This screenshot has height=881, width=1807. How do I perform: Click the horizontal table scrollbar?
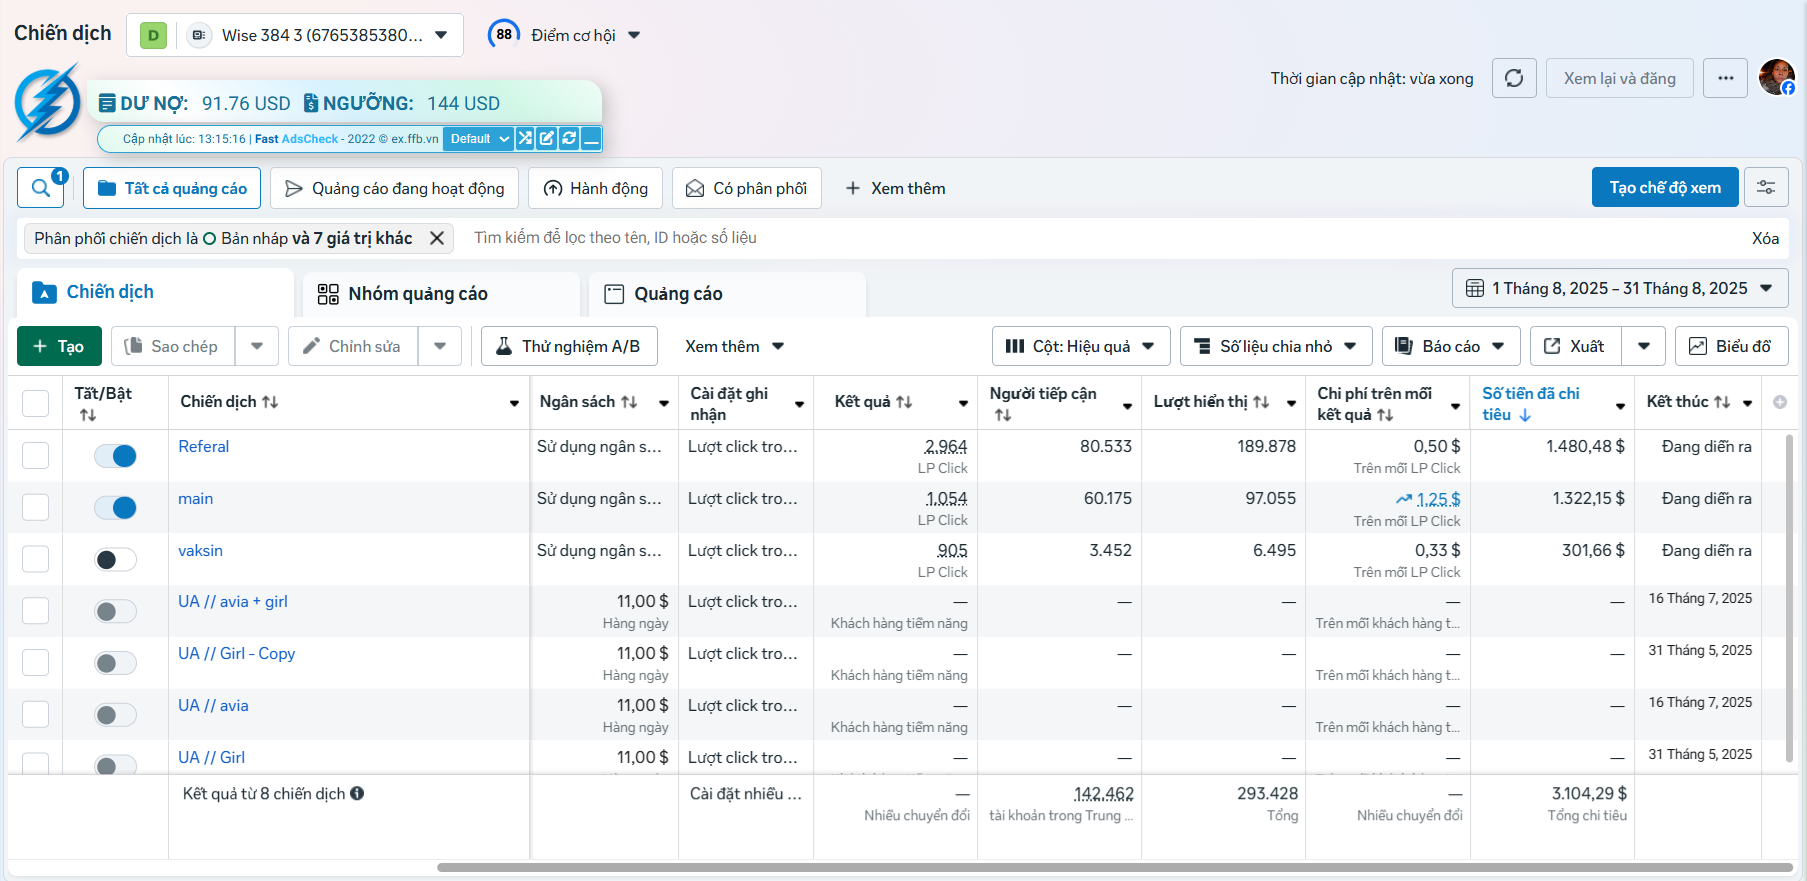pyautogui.click(x=1114, y=867)
